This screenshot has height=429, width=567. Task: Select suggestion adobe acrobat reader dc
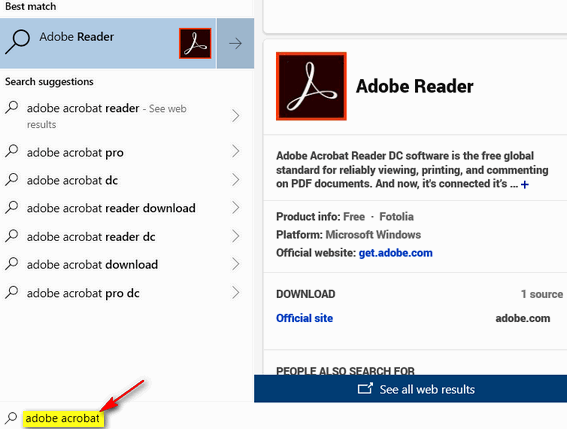[x=91, y=237]
